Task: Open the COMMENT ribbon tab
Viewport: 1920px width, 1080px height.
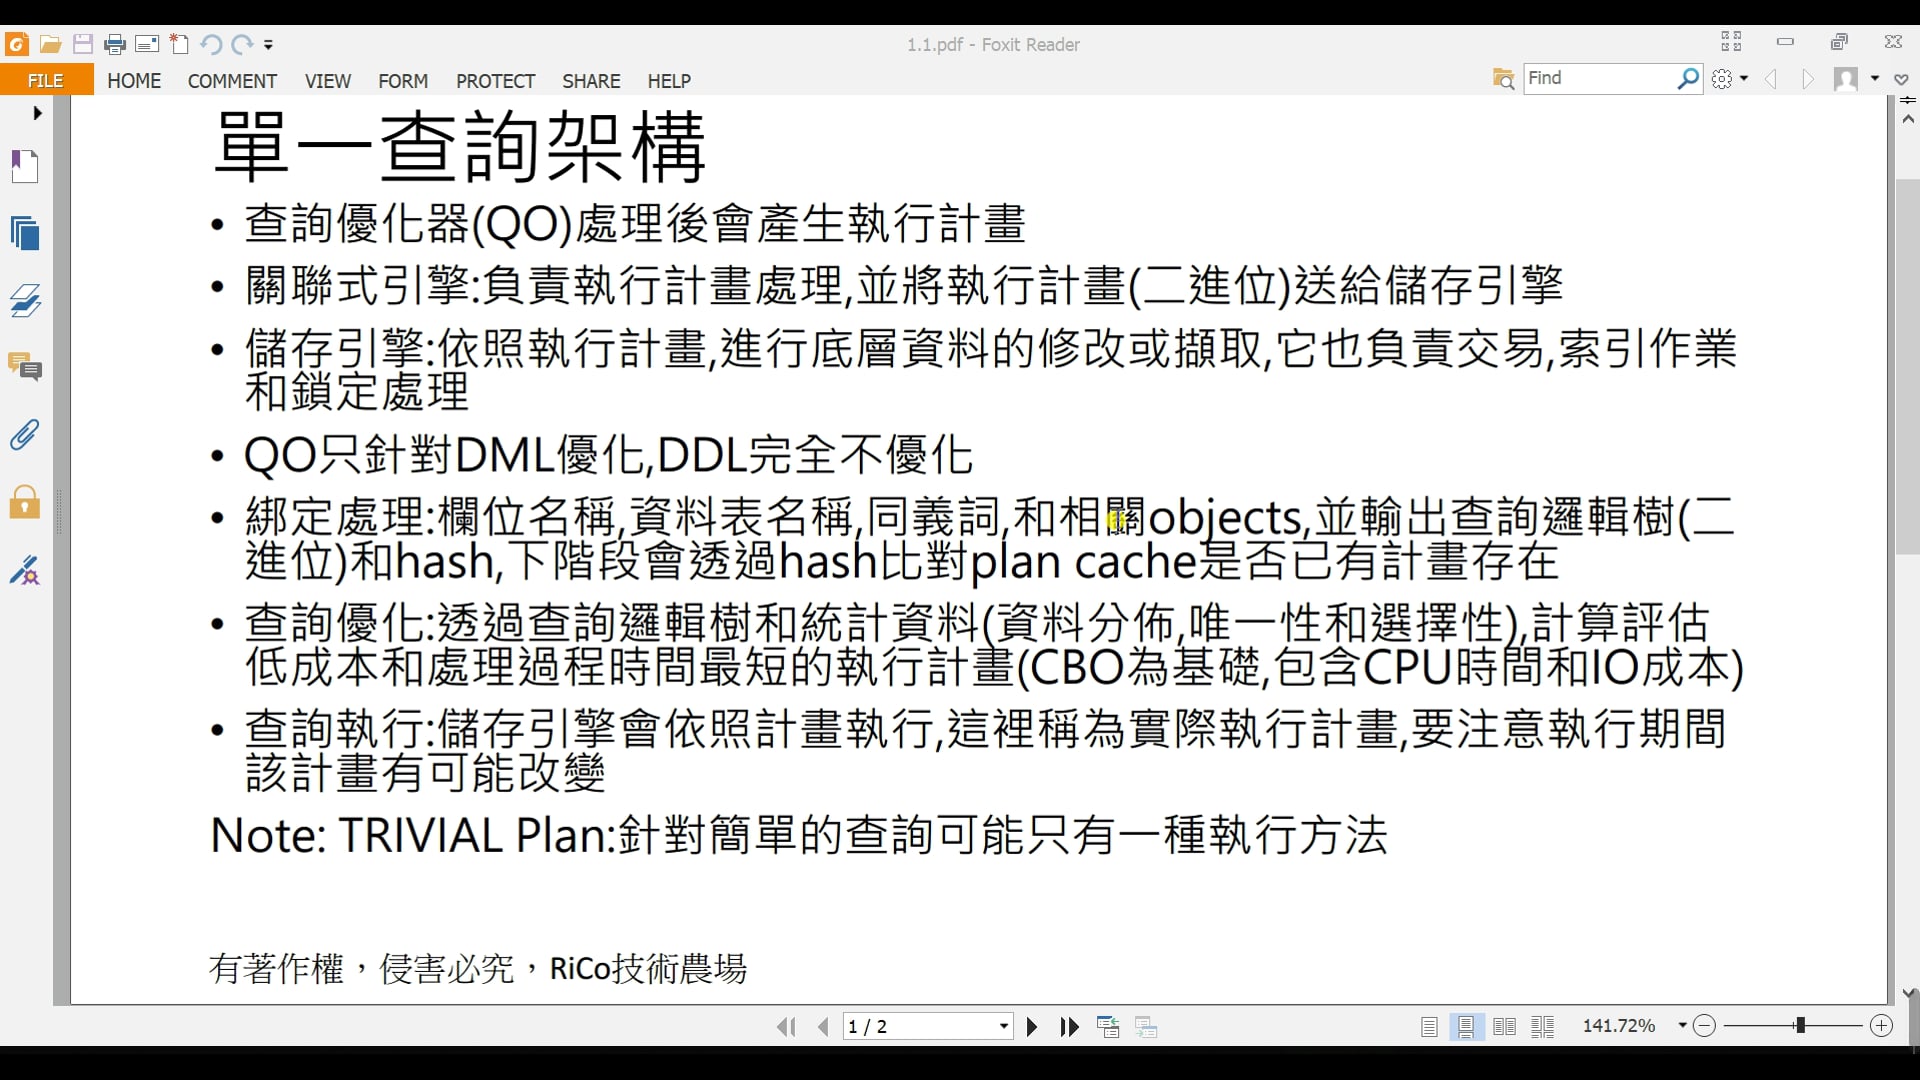Action: tap(232, 81)
